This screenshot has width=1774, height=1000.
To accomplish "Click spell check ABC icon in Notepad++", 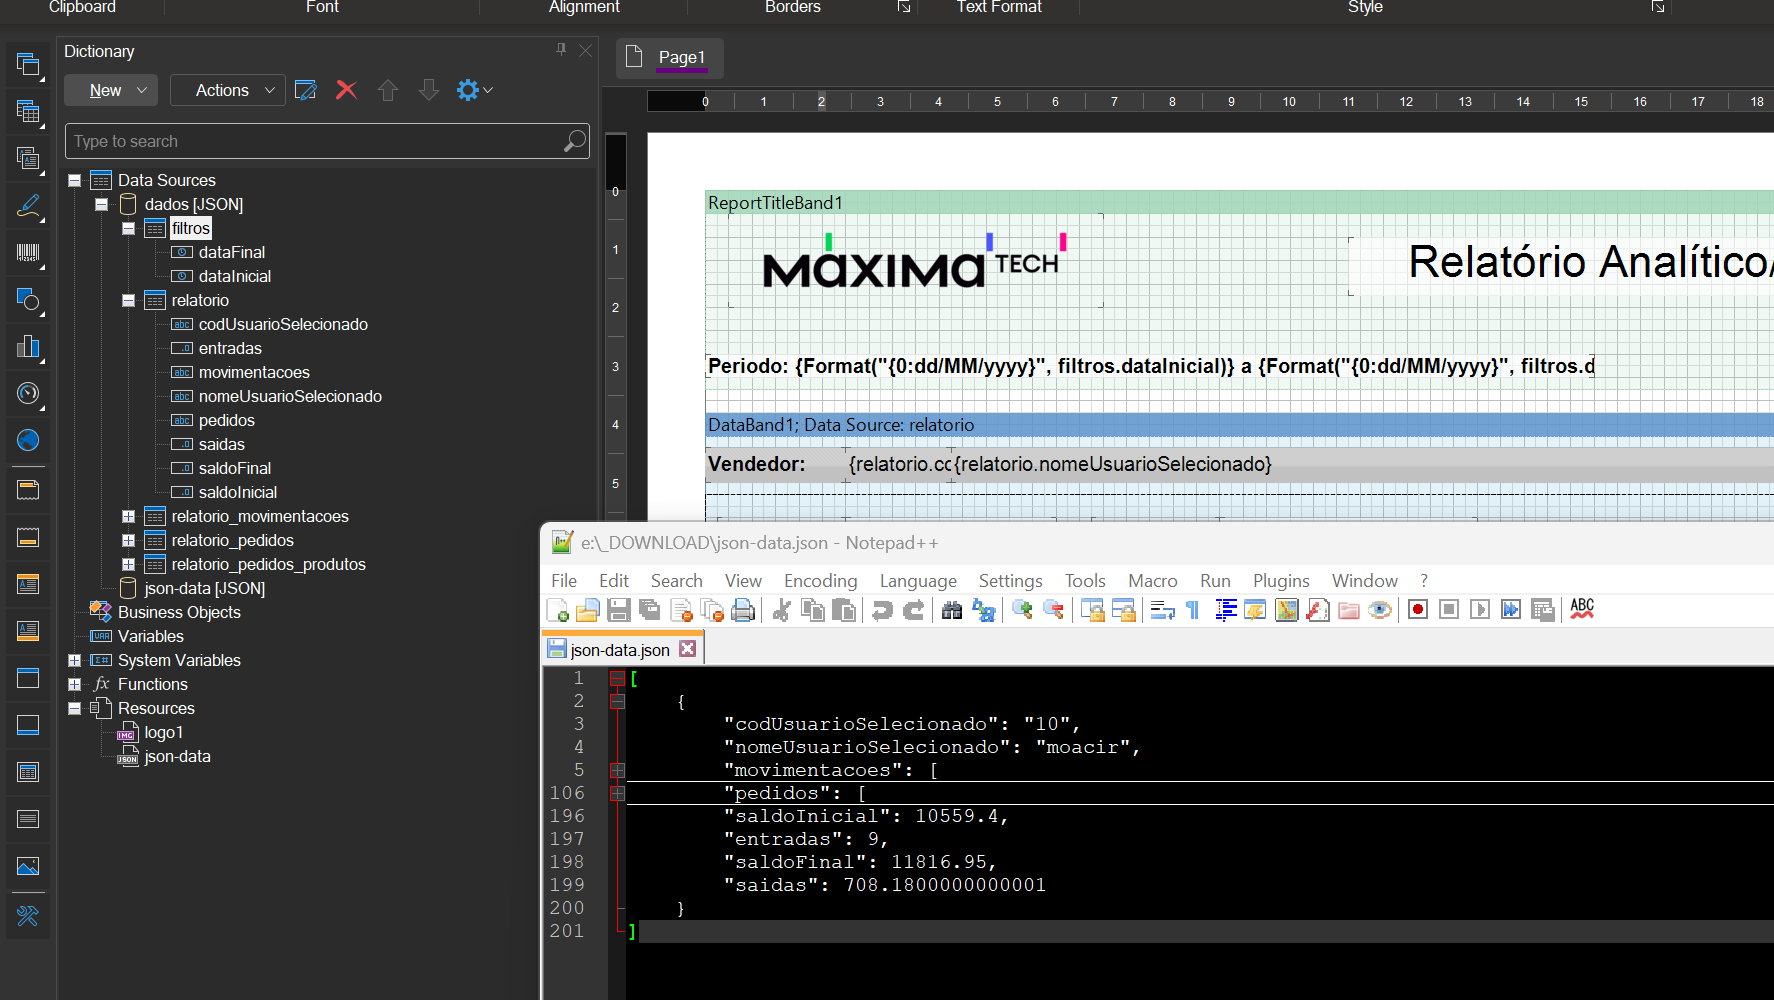I will pyautogui.click(x=1581, y=610).
